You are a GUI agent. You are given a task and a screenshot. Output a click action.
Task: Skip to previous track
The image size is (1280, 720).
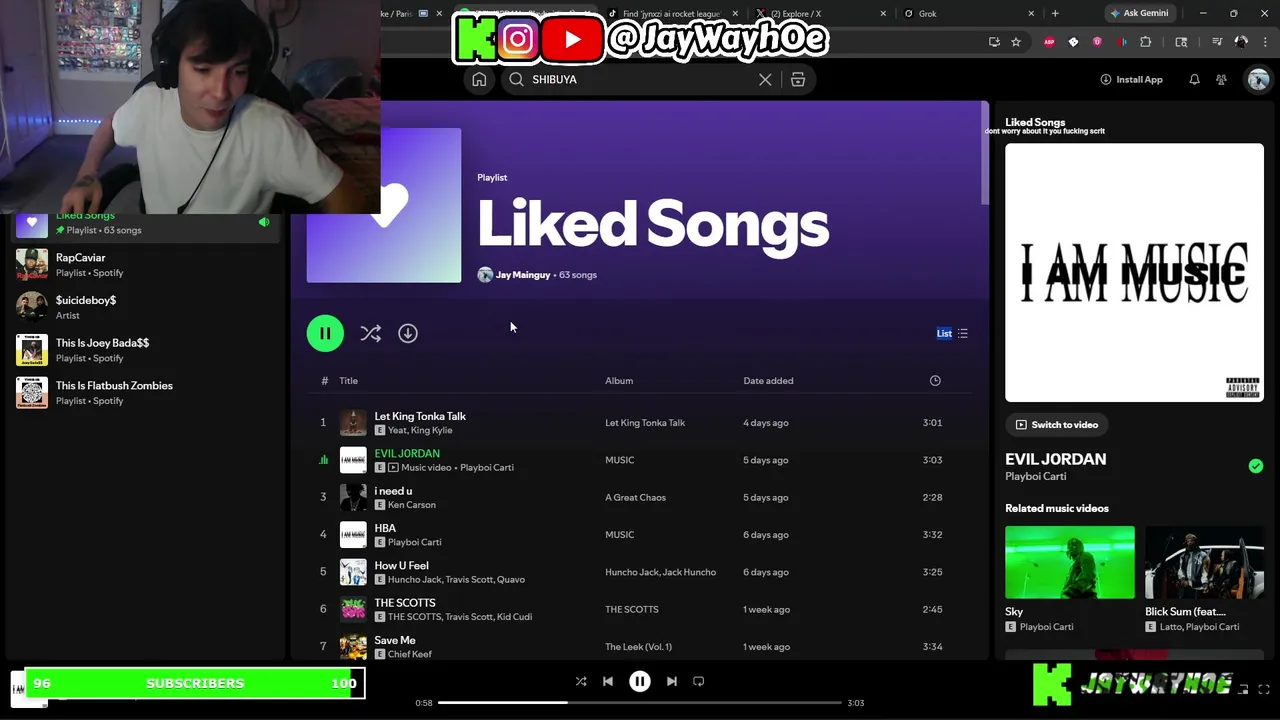point(607,681)
